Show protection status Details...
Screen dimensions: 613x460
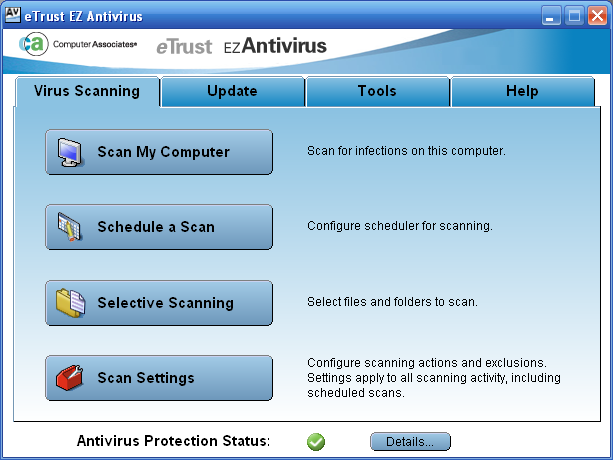(410, 442)
